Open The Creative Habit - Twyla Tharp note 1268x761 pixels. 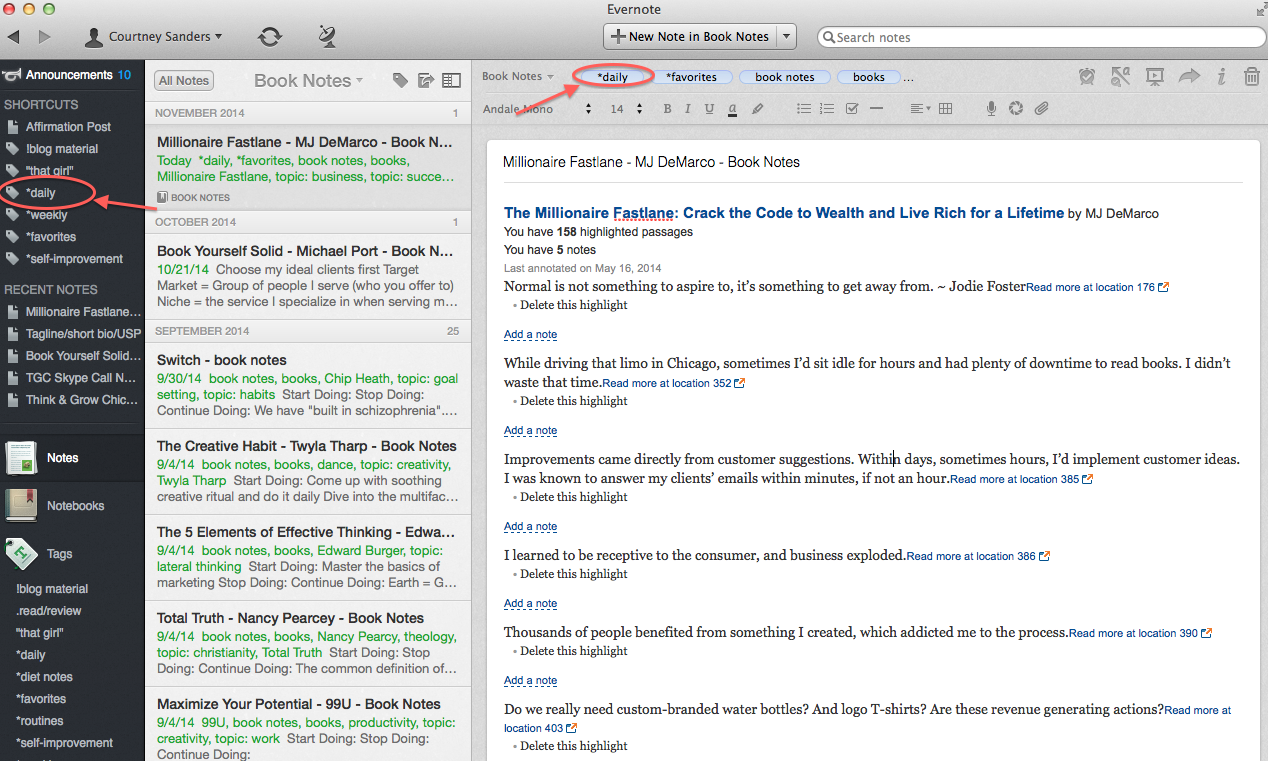pyautogui.click(x=308, y=470)
